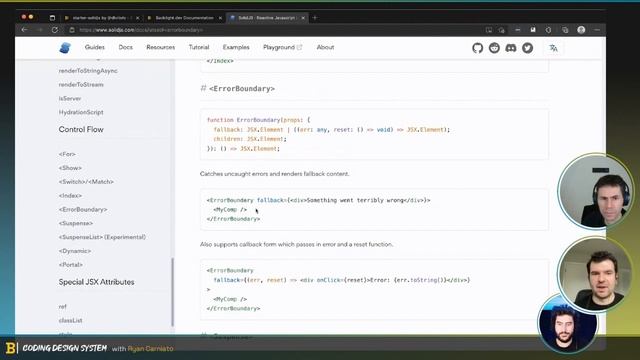Open the SolidJS GitHub icon link
640x360 pixels.
coord(478,48)
